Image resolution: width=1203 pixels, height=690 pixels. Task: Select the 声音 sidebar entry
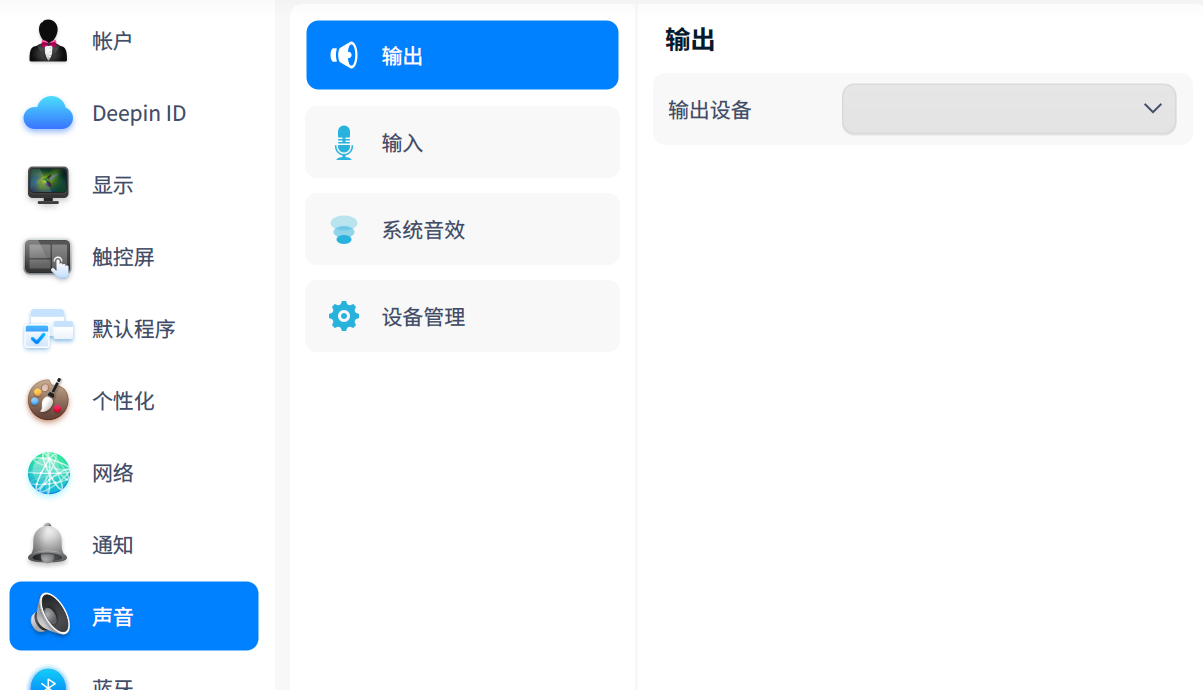pyautogui.click(x=134, y=616)
